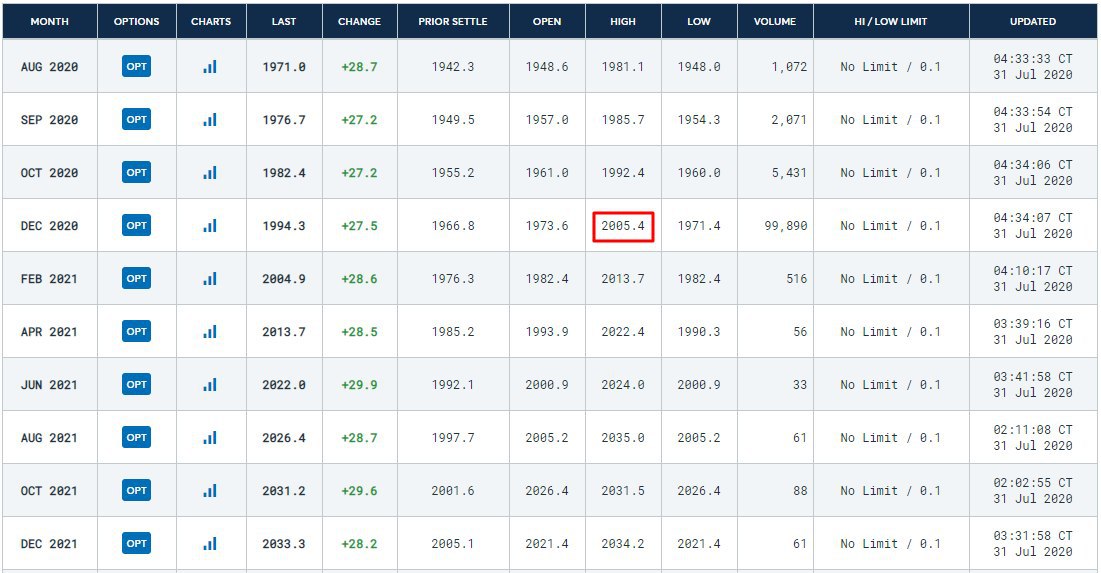Open the chart icon for SEP 2020
The height and width of the screenshot is (573, 1101).
coord(210,119)
